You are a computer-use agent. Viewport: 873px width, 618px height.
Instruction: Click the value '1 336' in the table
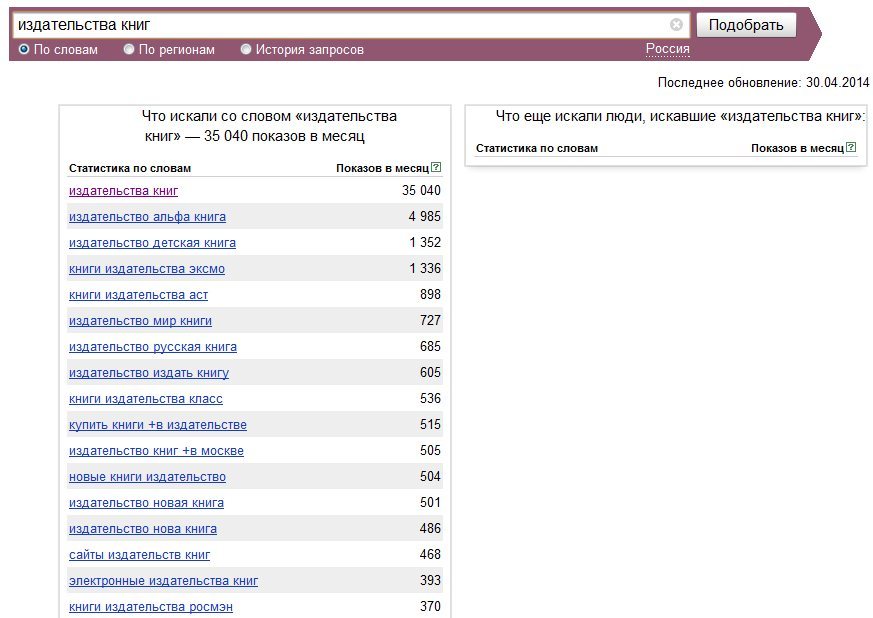pos(425,268)
